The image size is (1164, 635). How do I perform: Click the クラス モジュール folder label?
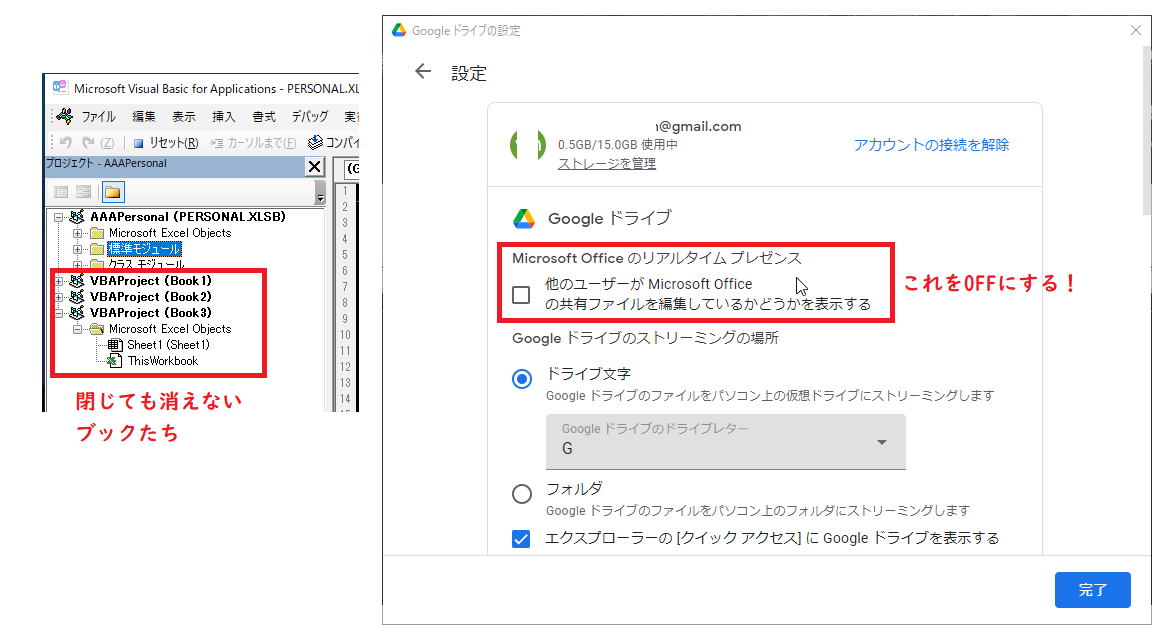pyautogui.click(x=146, y=264)
